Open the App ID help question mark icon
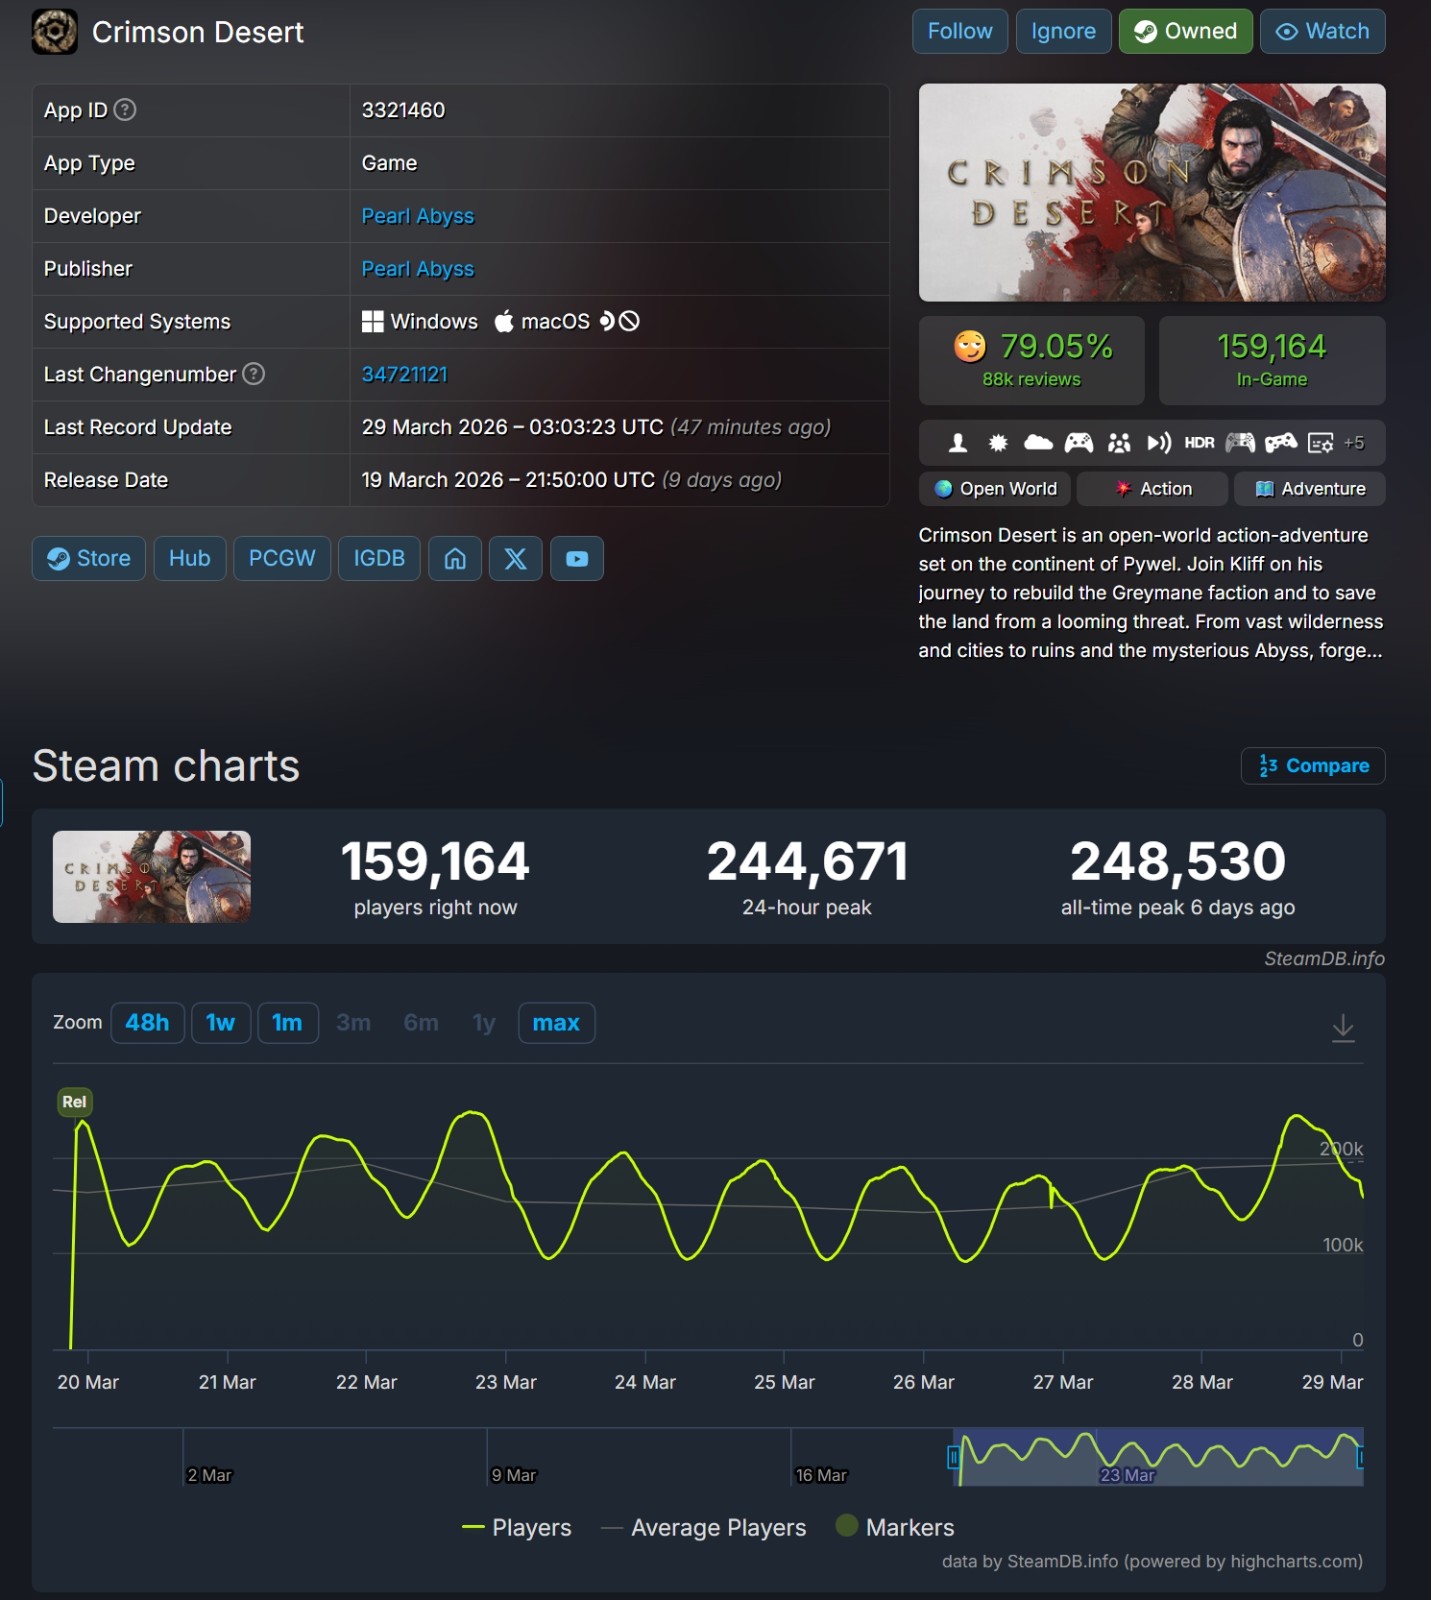 click(125, 110)
